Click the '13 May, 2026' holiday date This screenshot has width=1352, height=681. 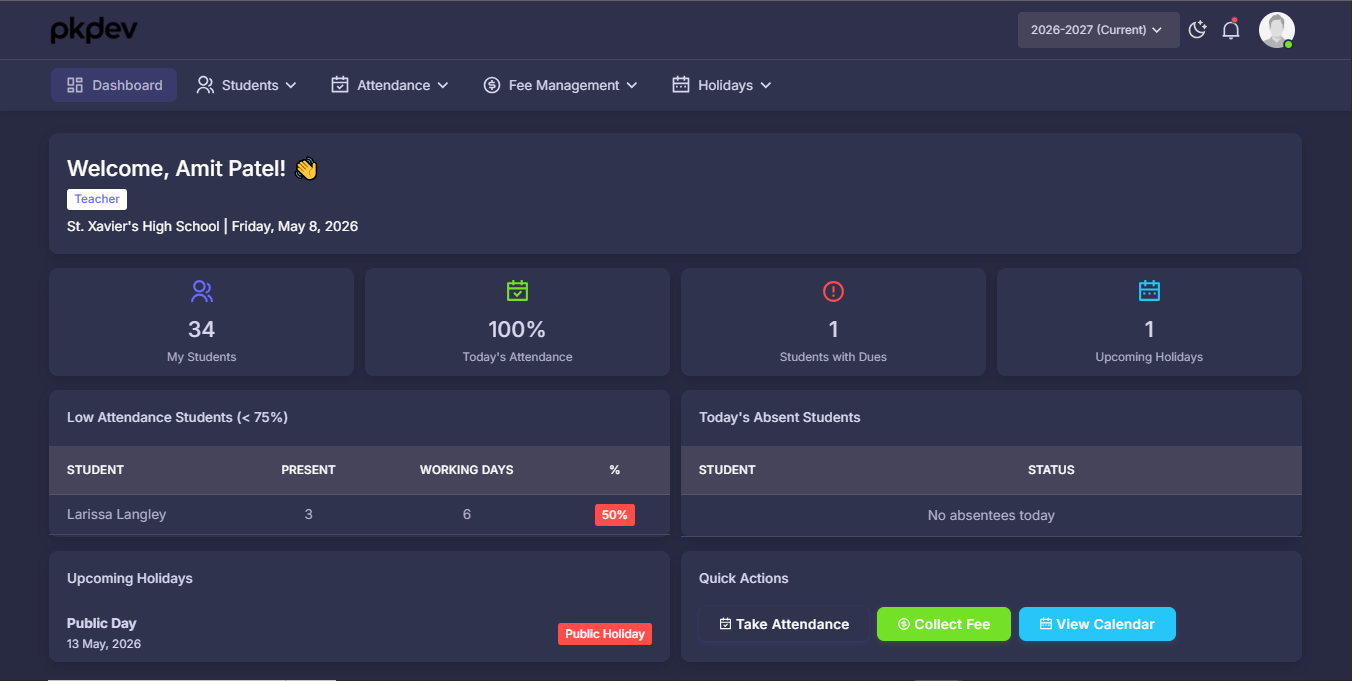[x=104, y=644]
